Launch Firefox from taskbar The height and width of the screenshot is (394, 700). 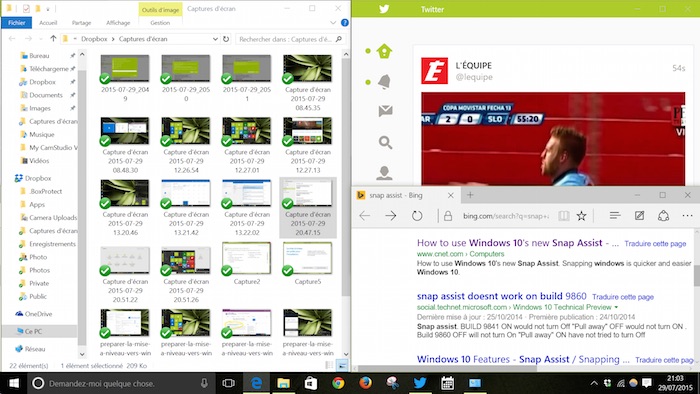point(365,383)
